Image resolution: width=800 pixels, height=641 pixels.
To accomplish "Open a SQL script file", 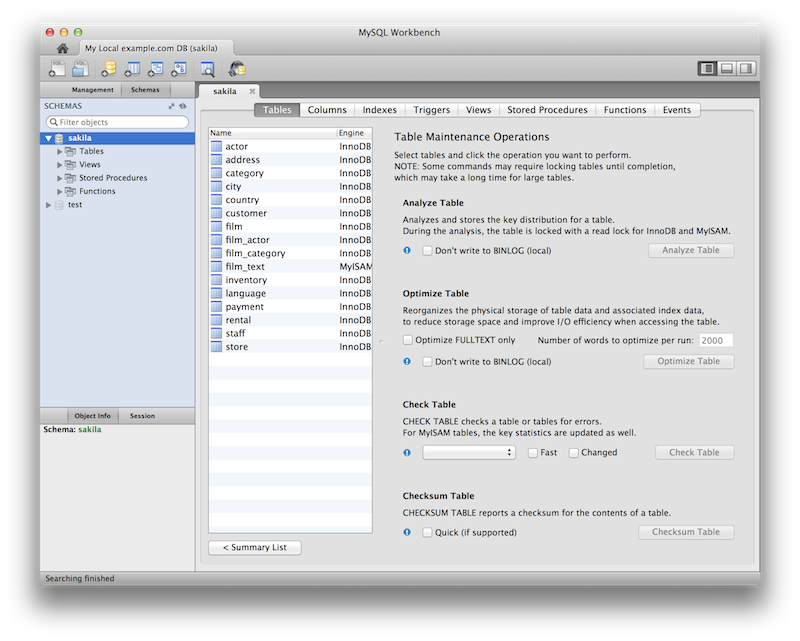I will [79, 68].
